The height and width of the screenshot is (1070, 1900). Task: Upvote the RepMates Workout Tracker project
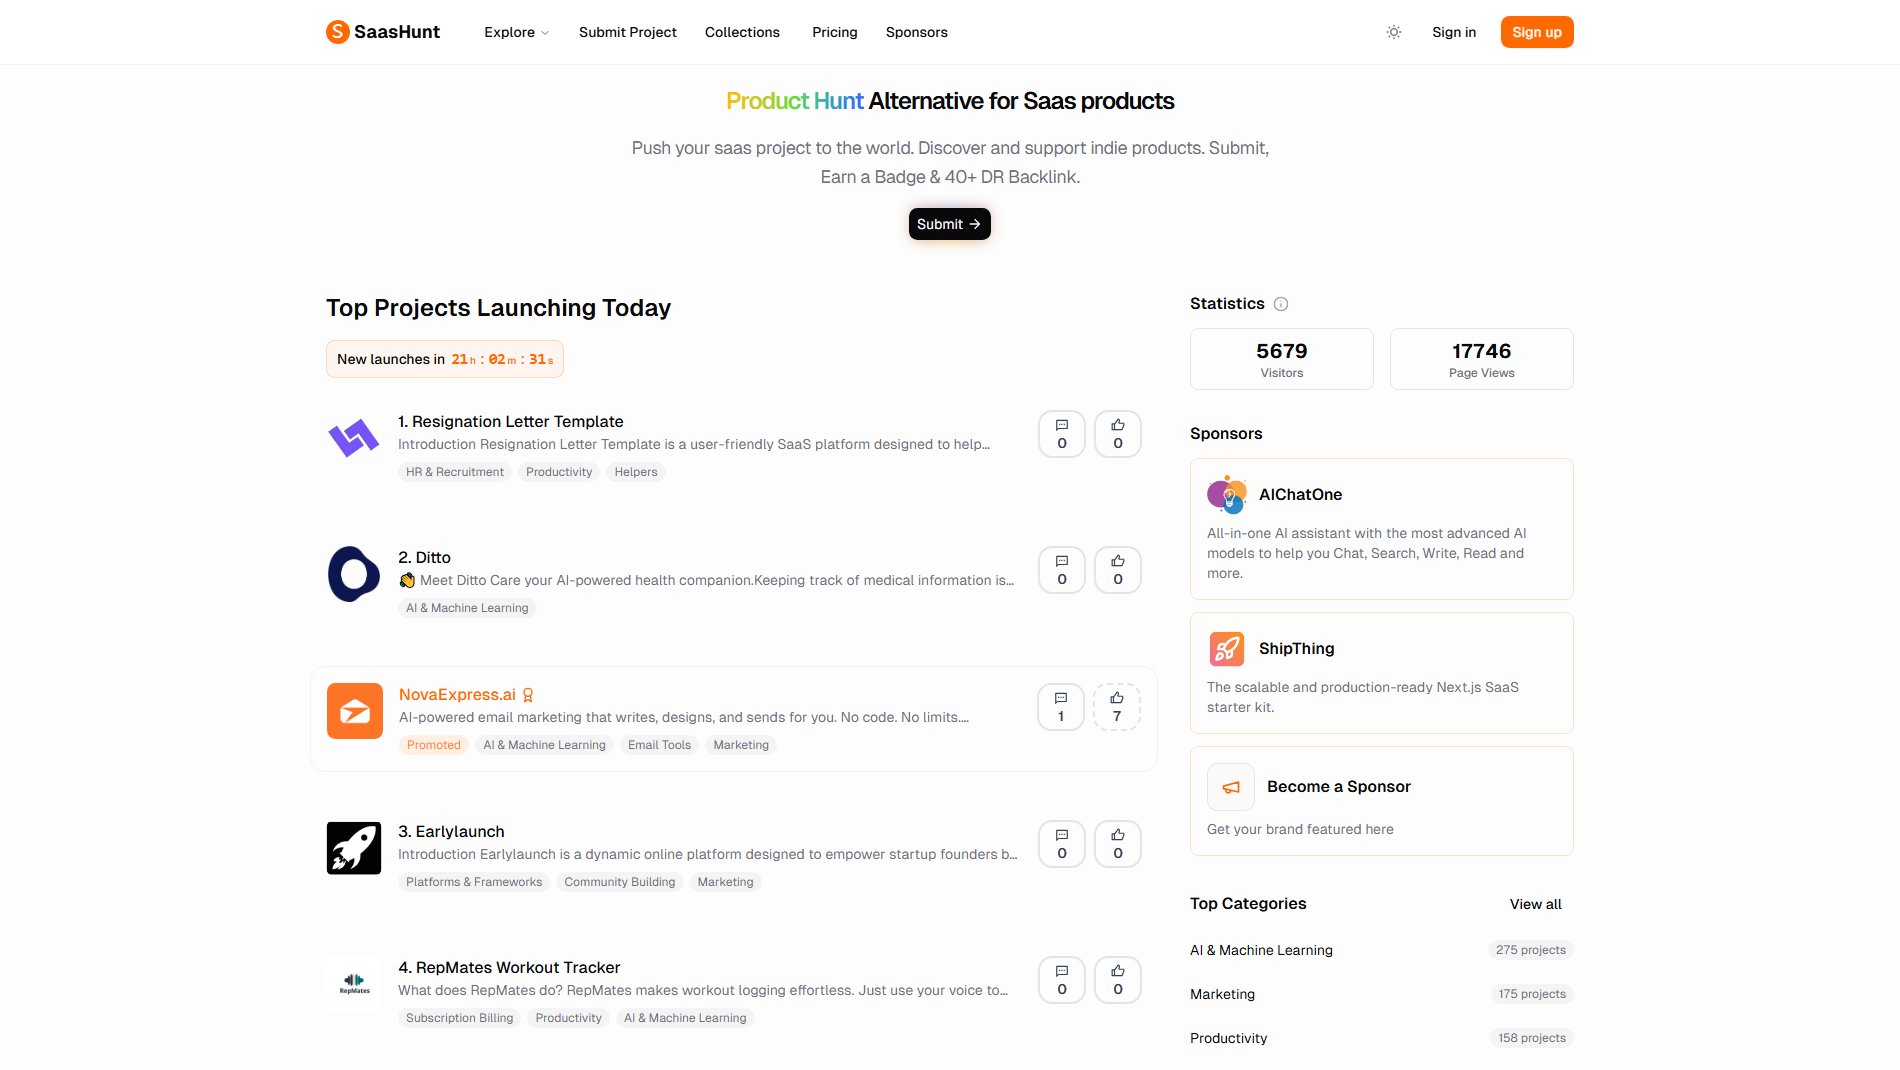[1117, 980]
